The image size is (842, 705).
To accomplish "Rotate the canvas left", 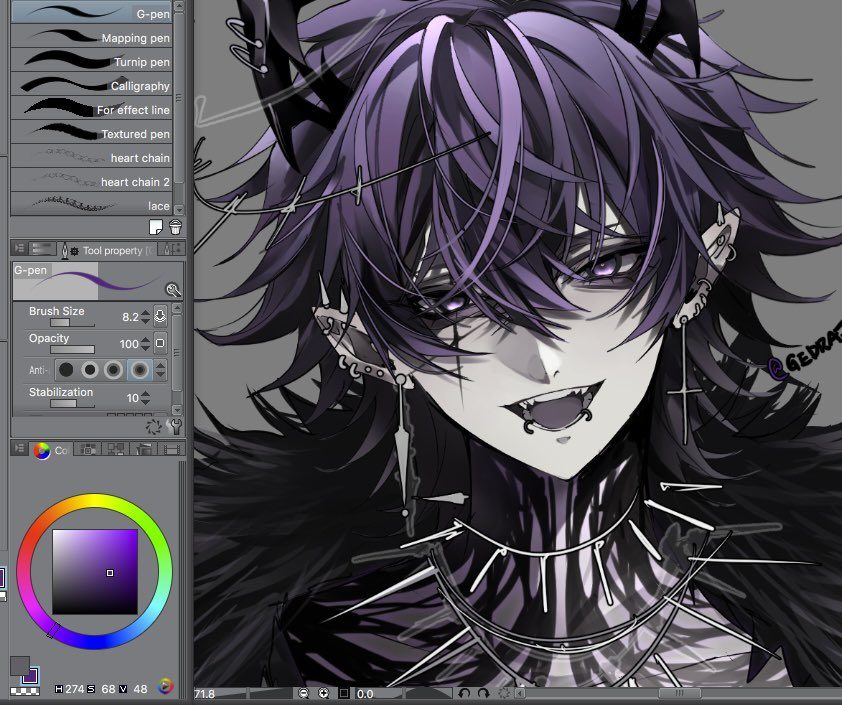I will pyautogui.click(x=465, y=693).
